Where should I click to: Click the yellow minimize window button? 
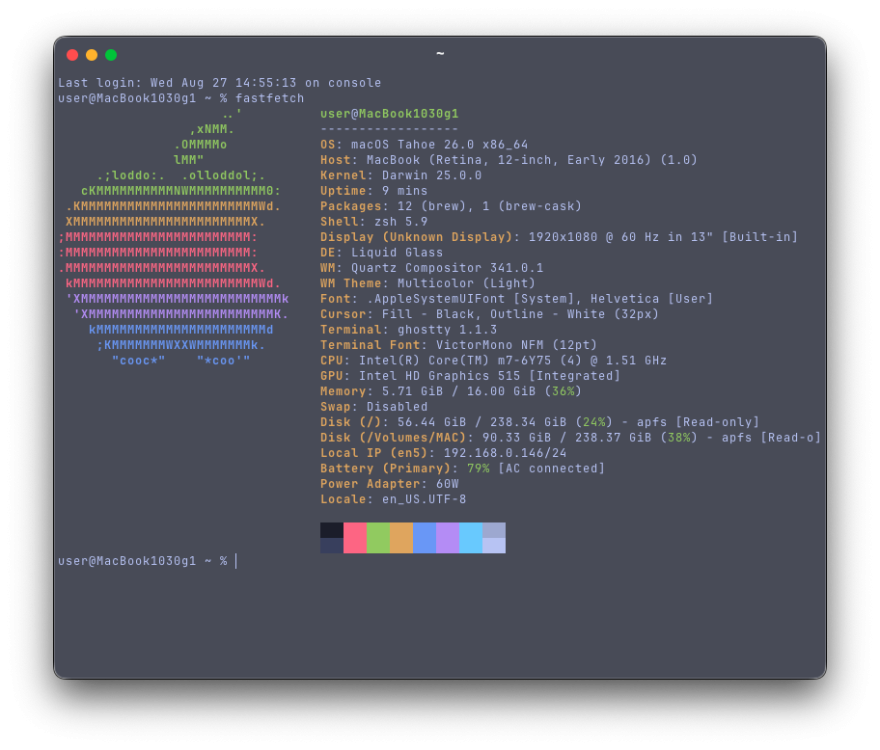coord(91,54)
